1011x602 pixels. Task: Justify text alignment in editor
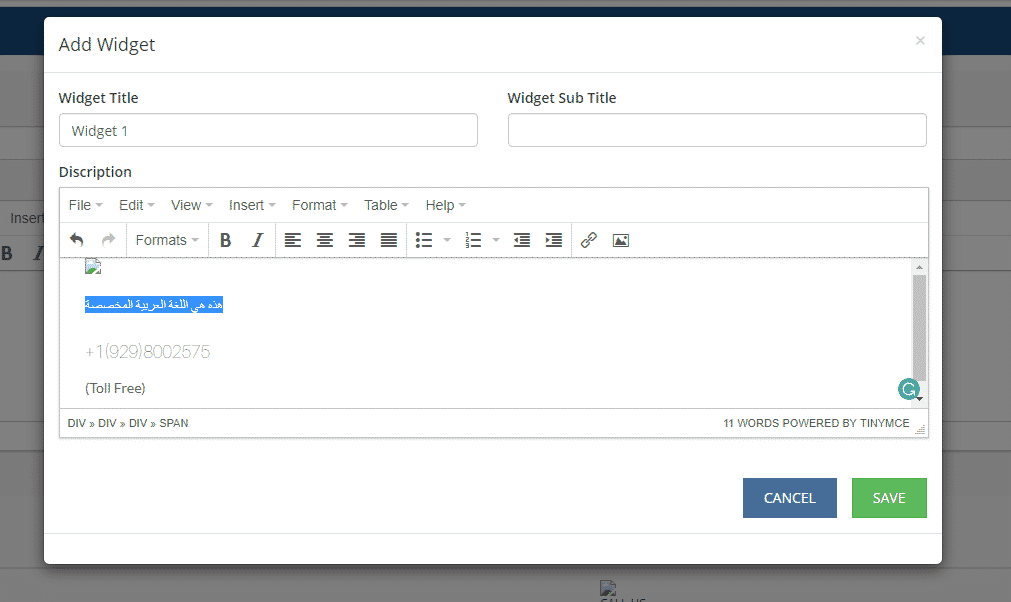[389, 240]
